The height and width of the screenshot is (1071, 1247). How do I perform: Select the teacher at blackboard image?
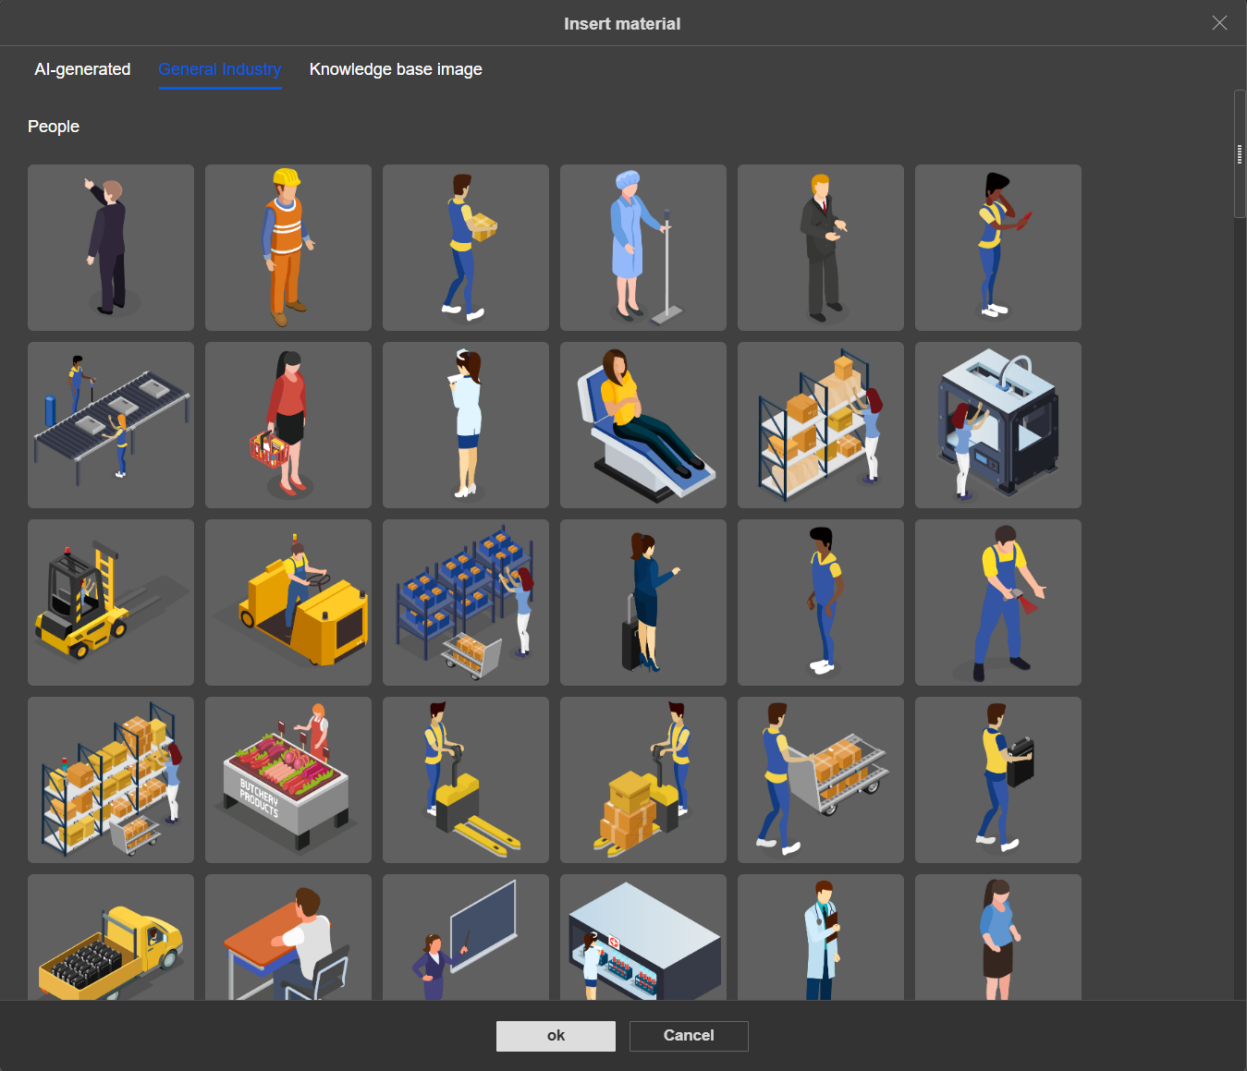pos(466,938)
